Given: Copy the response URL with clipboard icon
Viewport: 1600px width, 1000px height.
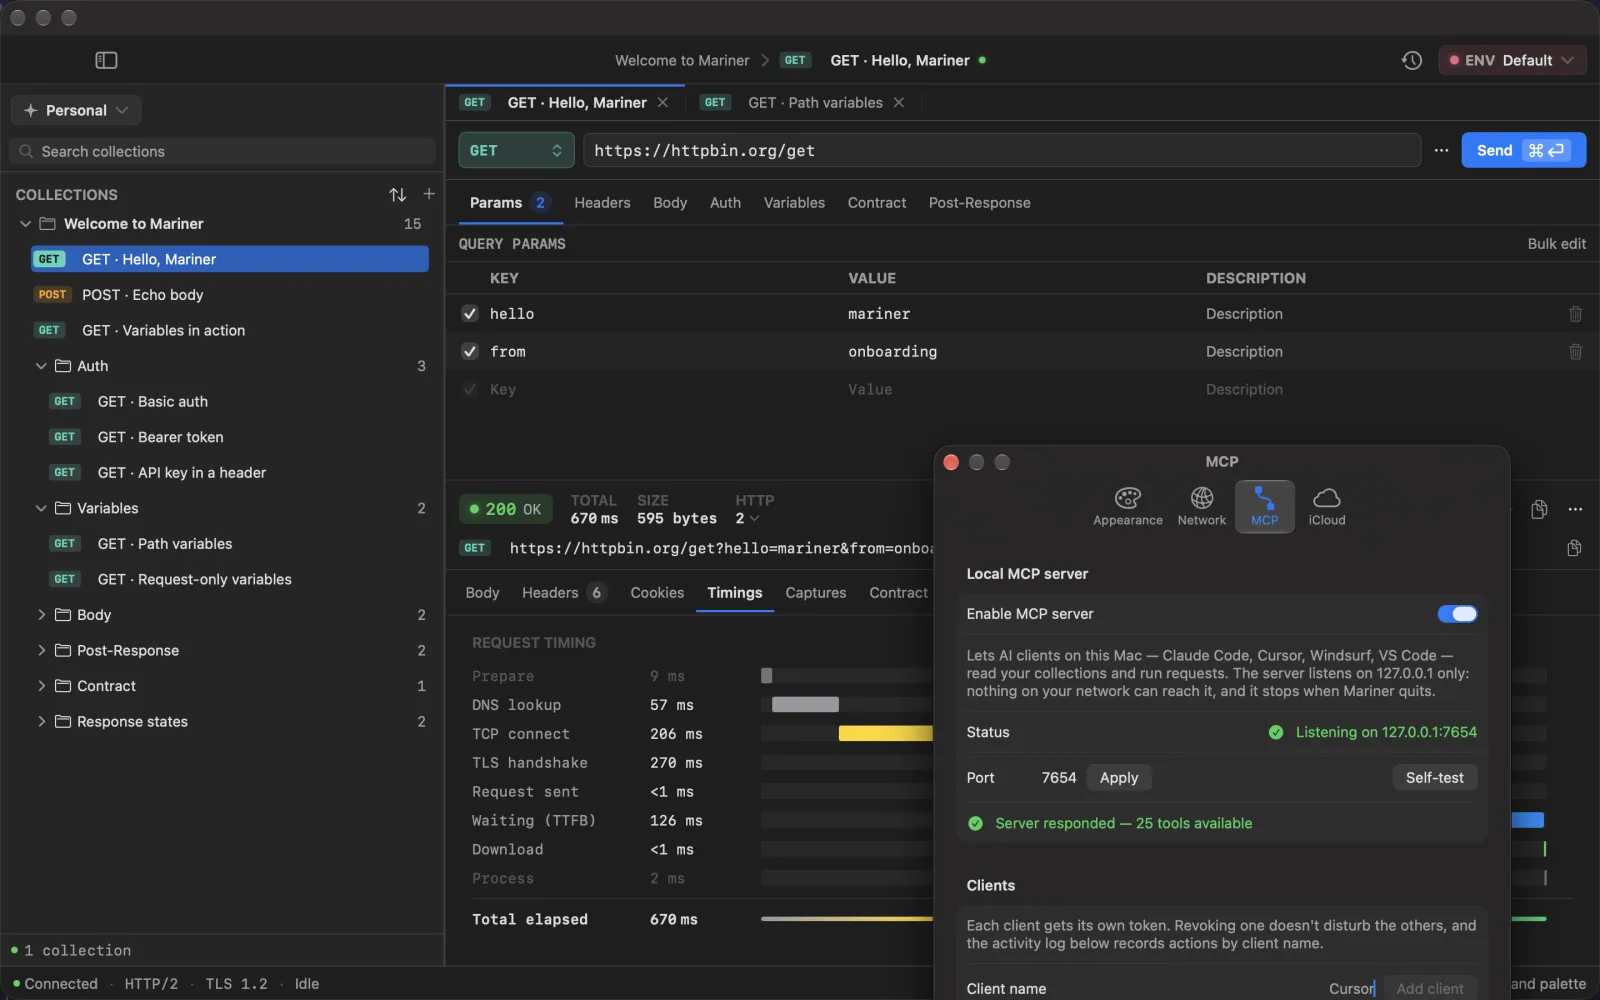Looking at the screenshot, I should (x=1574, y=548).
